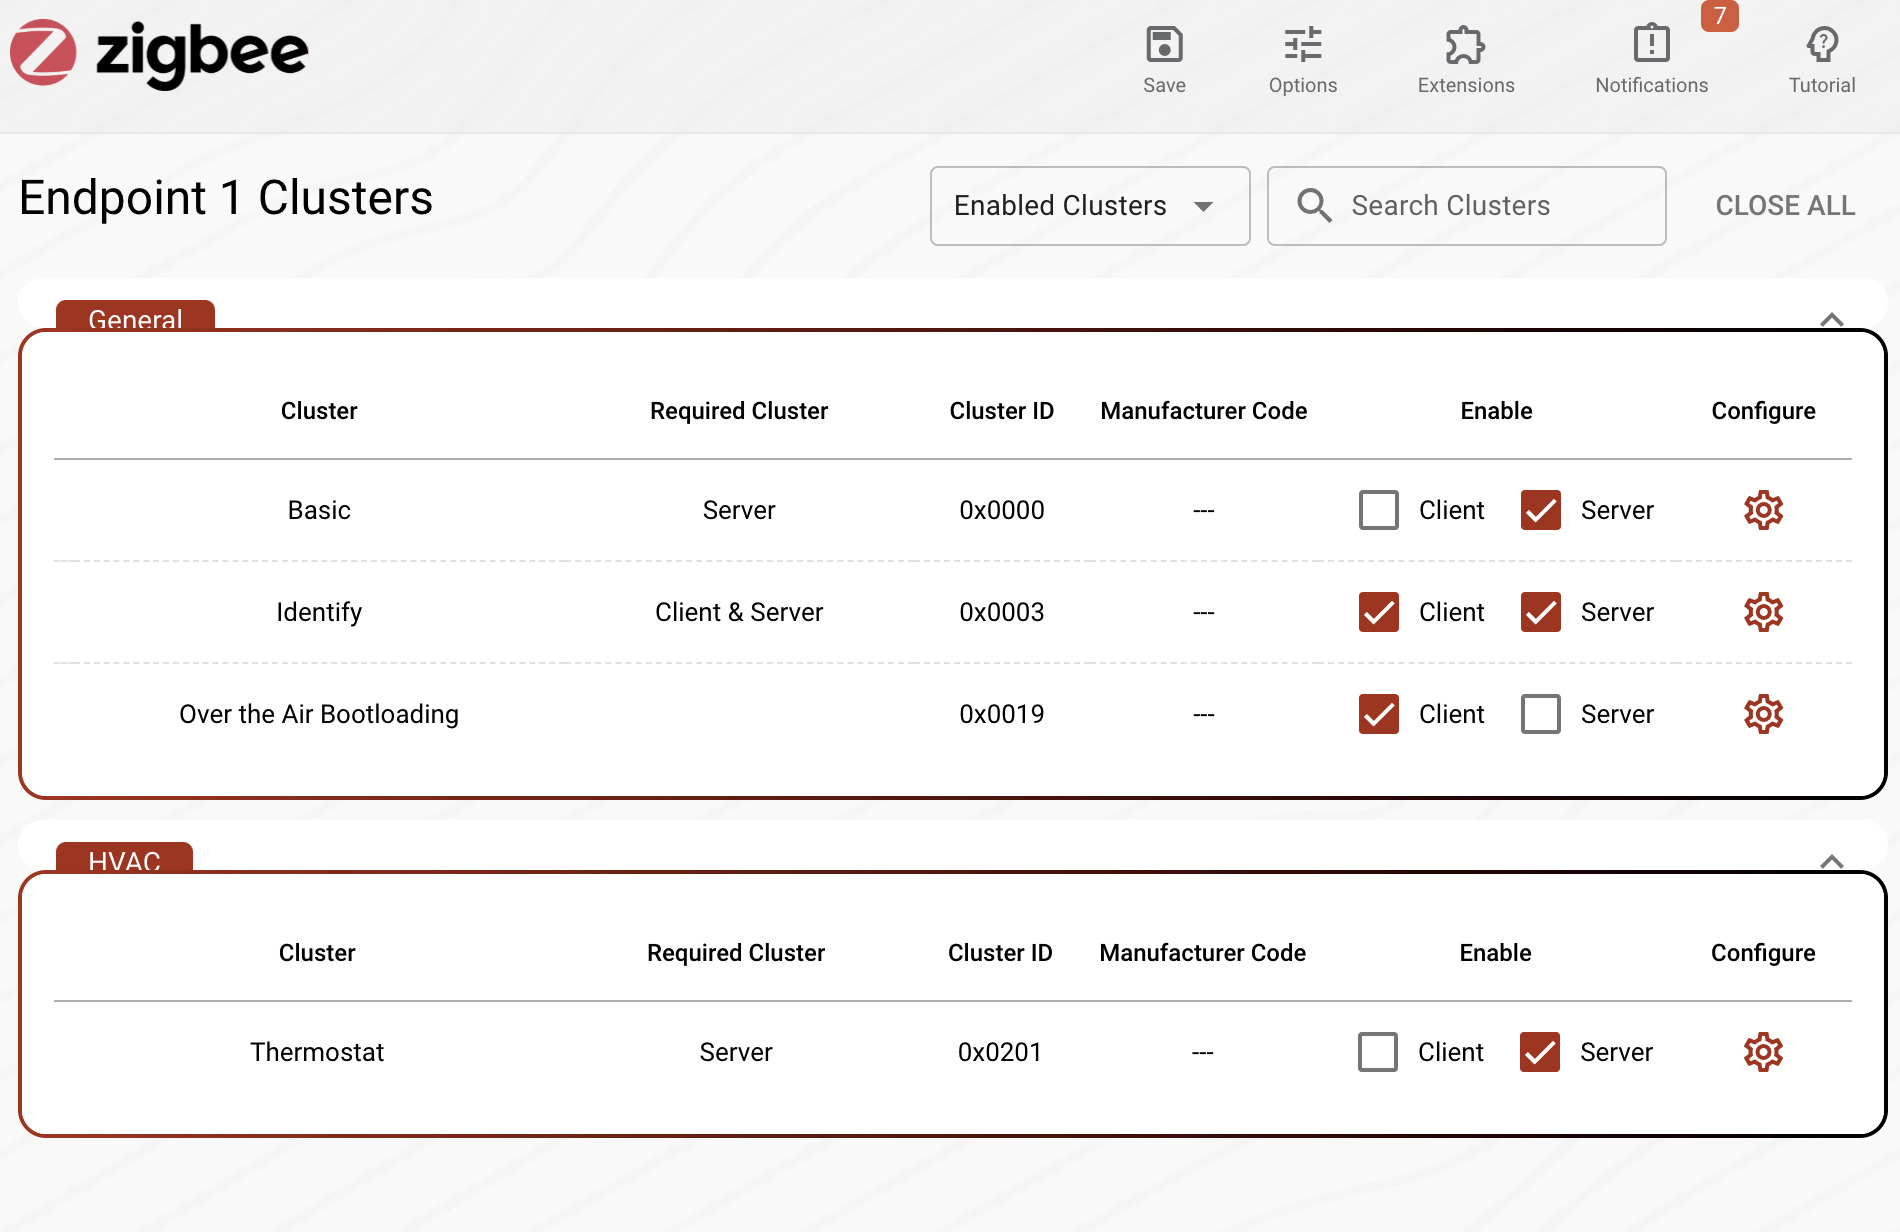The image size is (1900, 1232).
Task: Uncheck Server for Identify cluster
Action: pyautogui.click(x=1540, y=612)
